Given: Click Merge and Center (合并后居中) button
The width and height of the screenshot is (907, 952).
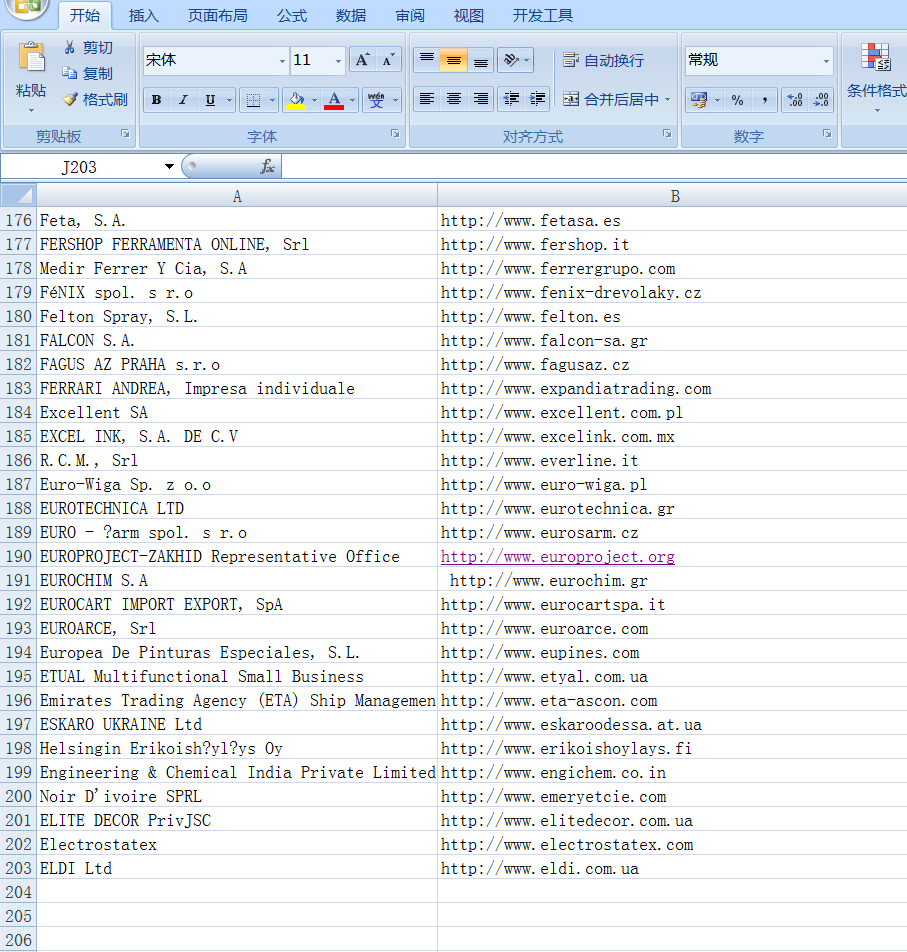Looking at the screenshot, I should click(x=611, y=99).
